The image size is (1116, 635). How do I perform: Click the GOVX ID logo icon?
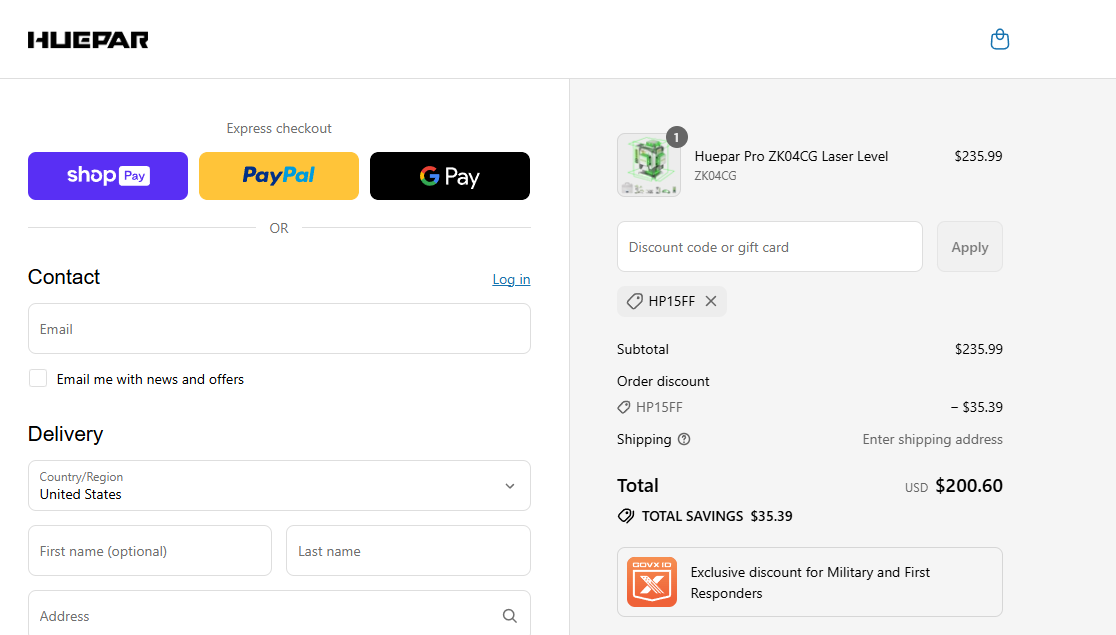(x=652, y=582)
